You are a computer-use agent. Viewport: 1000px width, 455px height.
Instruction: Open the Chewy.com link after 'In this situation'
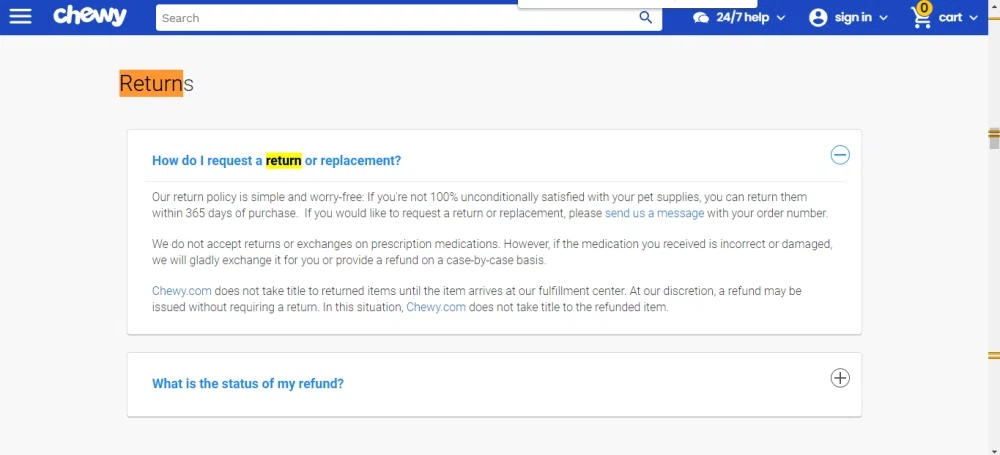[436, 307]
